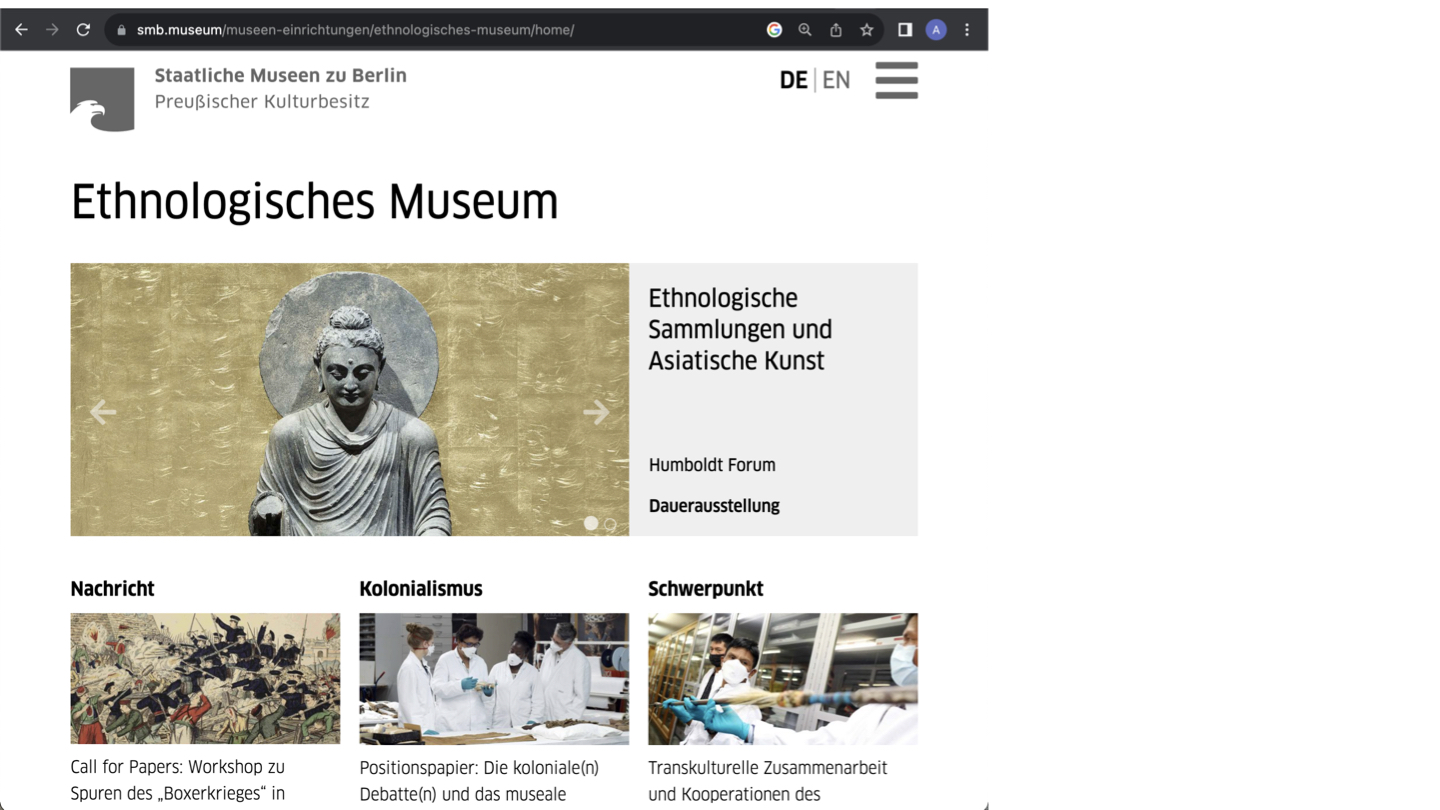This screenshot has width=1440, height=810.
Task: Switch the site language to EN
Action: 836,80
